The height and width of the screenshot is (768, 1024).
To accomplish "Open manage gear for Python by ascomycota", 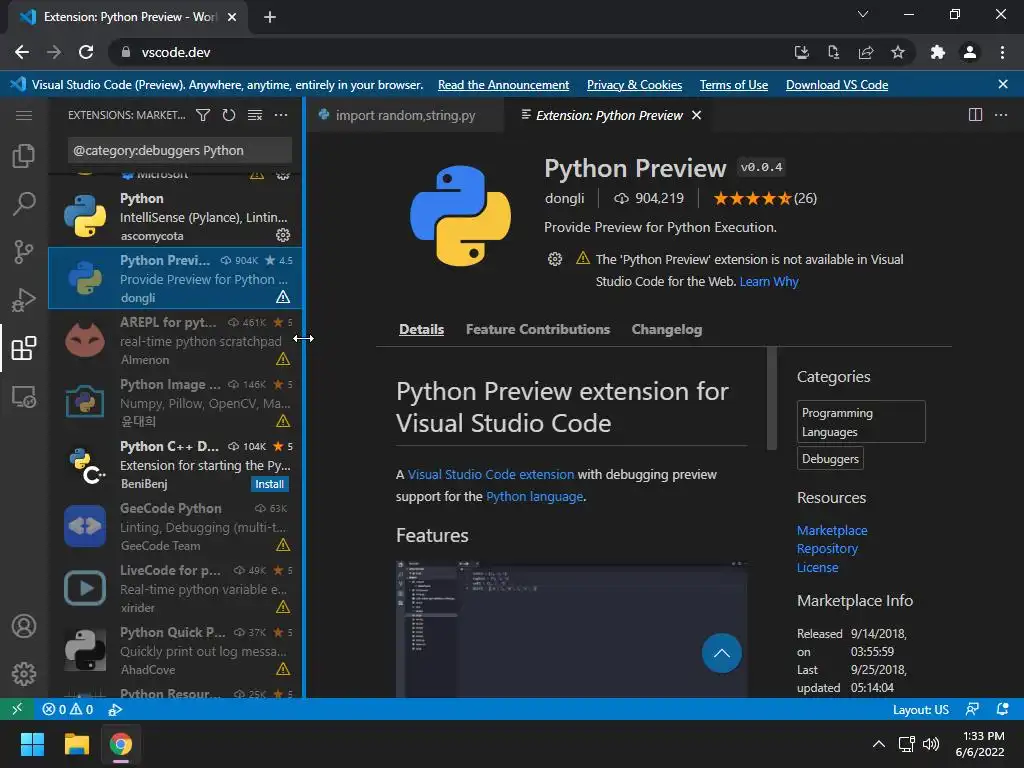I will click(x=283, y=235).
